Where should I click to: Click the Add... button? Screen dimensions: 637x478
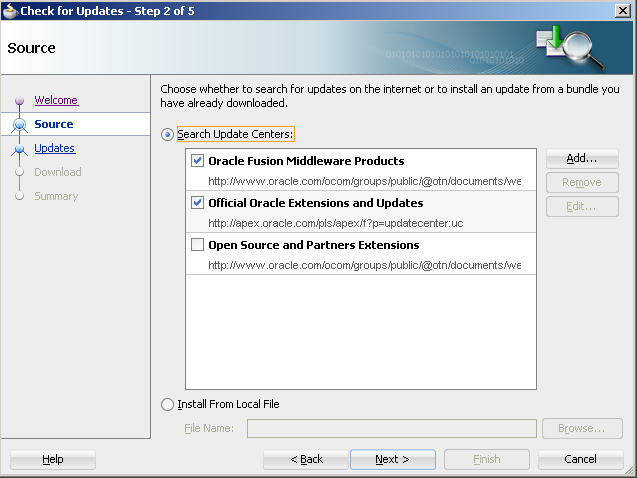pyautogui.click(x=582, y=158)
